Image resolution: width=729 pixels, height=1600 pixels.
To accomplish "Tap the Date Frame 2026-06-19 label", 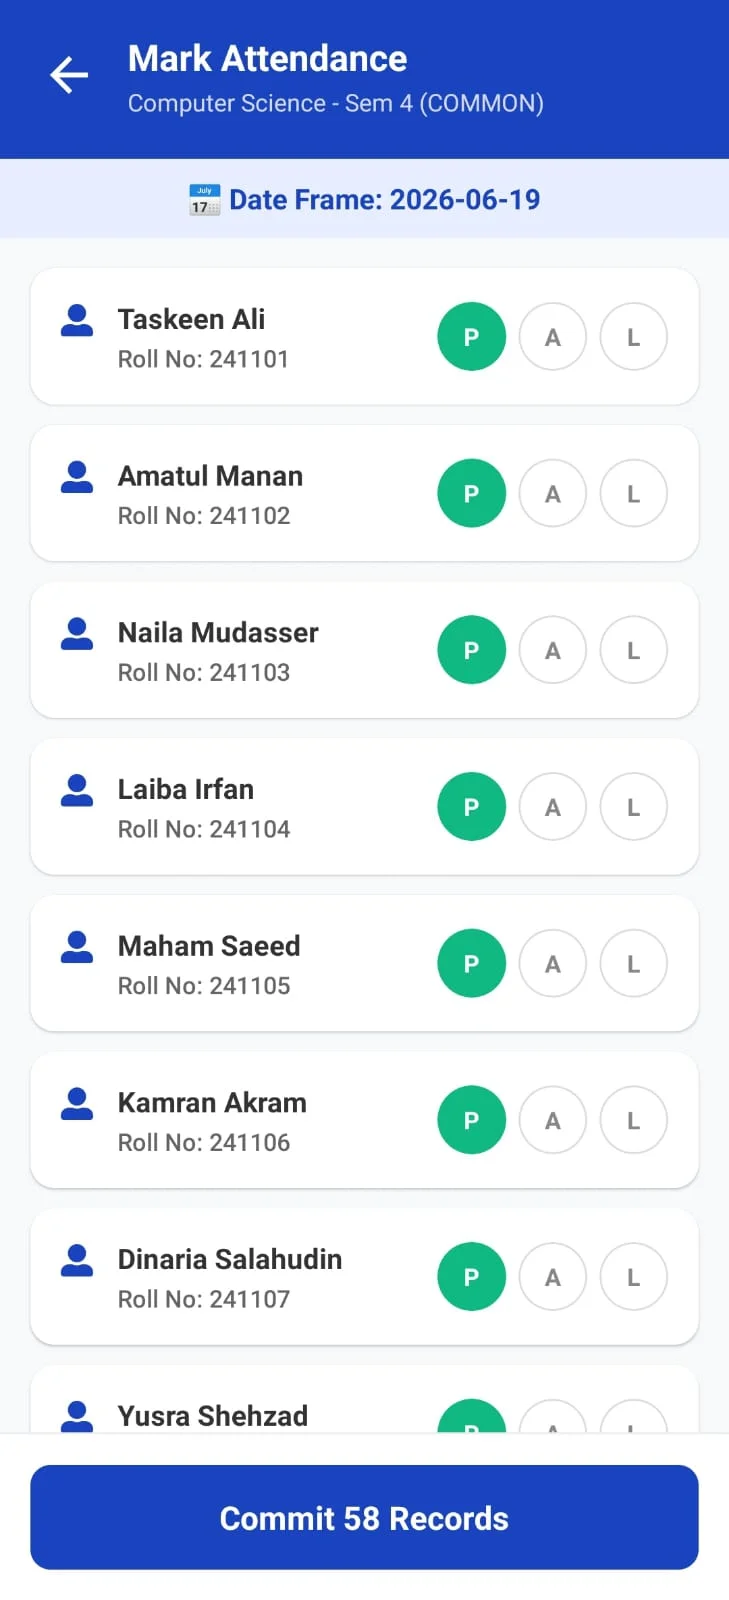I will click(384, 200).
